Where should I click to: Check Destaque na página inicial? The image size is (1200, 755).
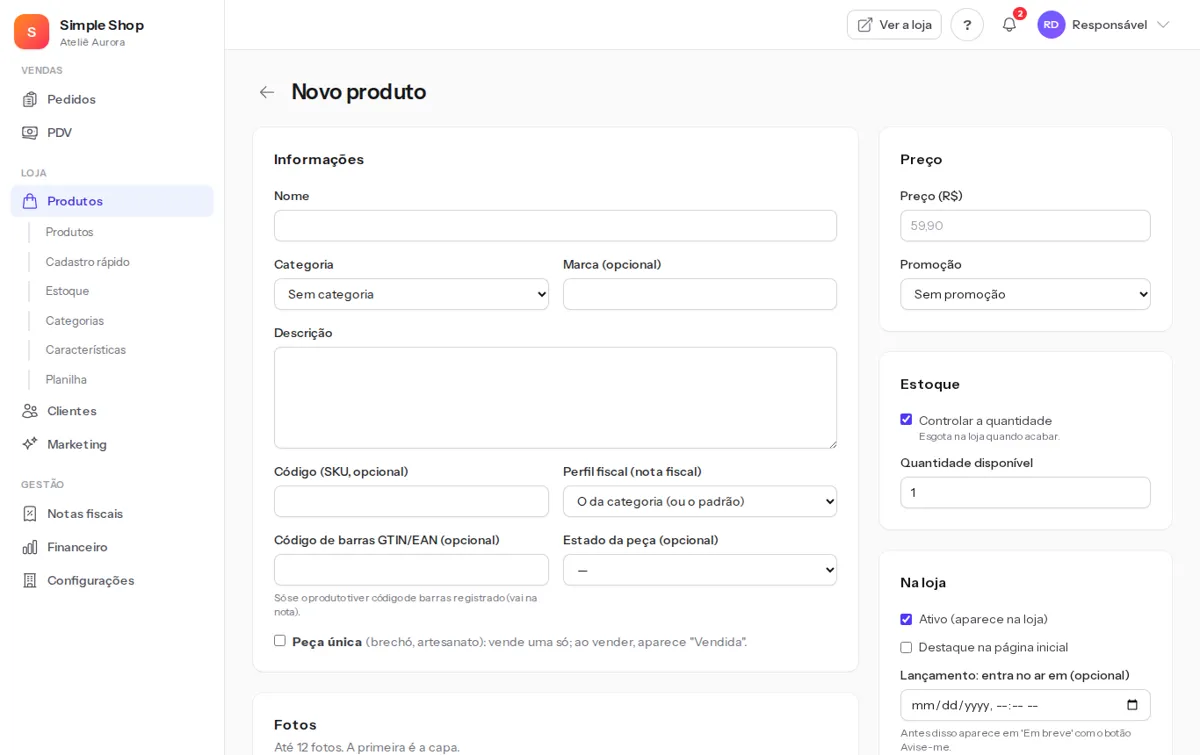pyautogui.click(x=906, y=647)
